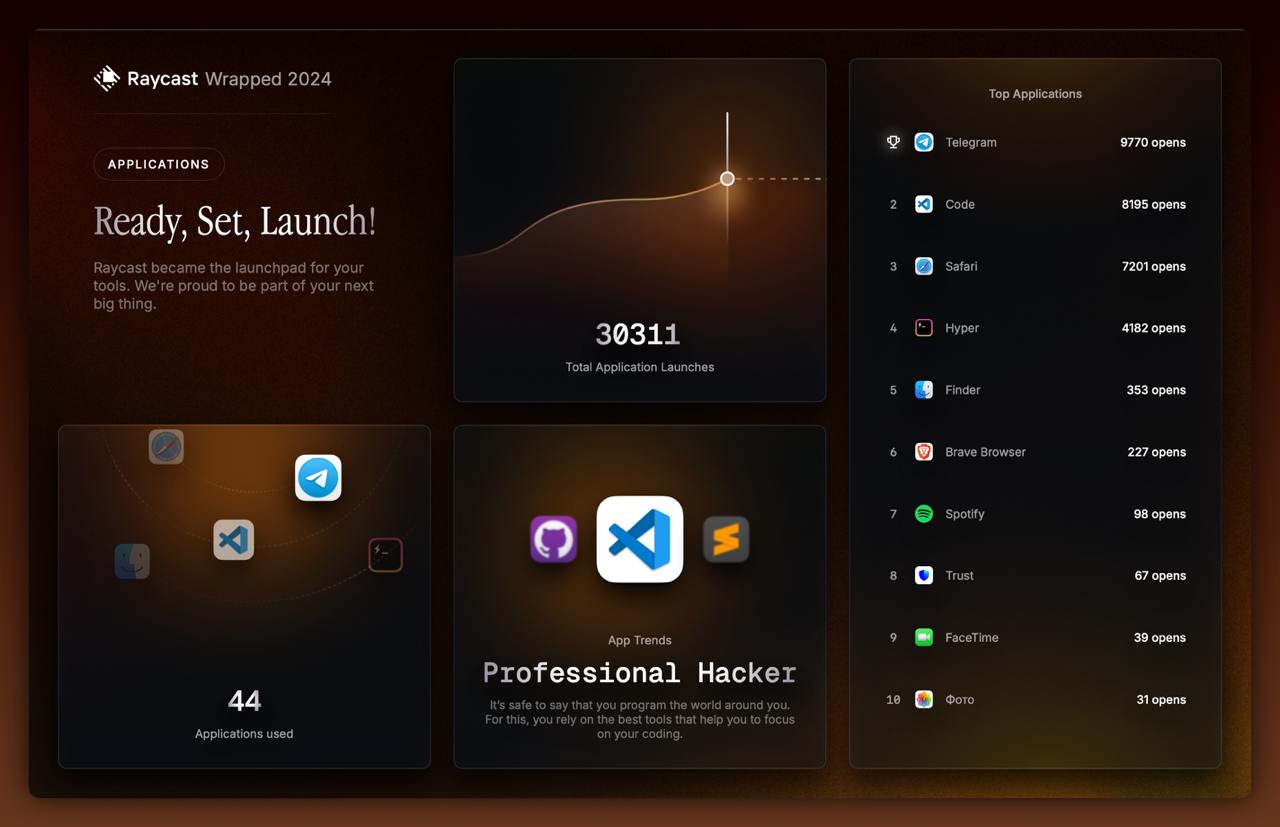Click the Hyper terminal icon in Top Applications list
The image size is (1280, 827).
tap(924, 328)
